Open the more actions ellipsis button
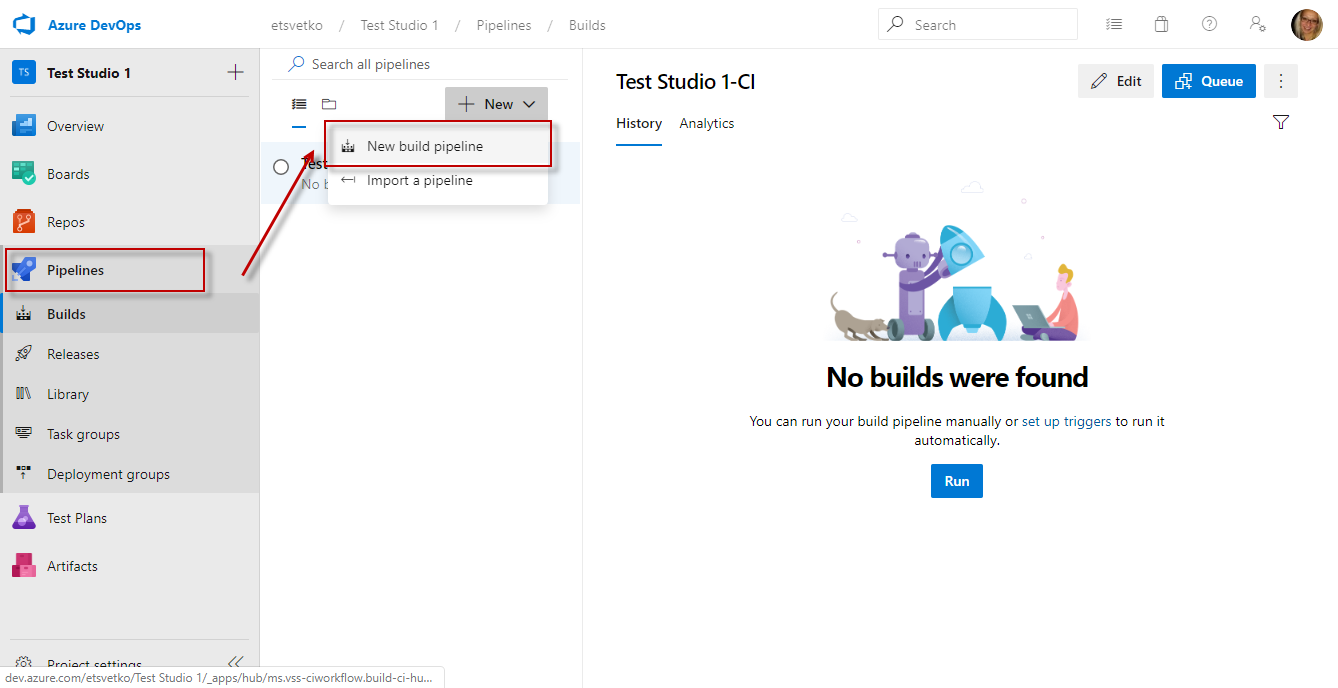This screenshot has width=1338, height=688. (x=1281, y=81)
